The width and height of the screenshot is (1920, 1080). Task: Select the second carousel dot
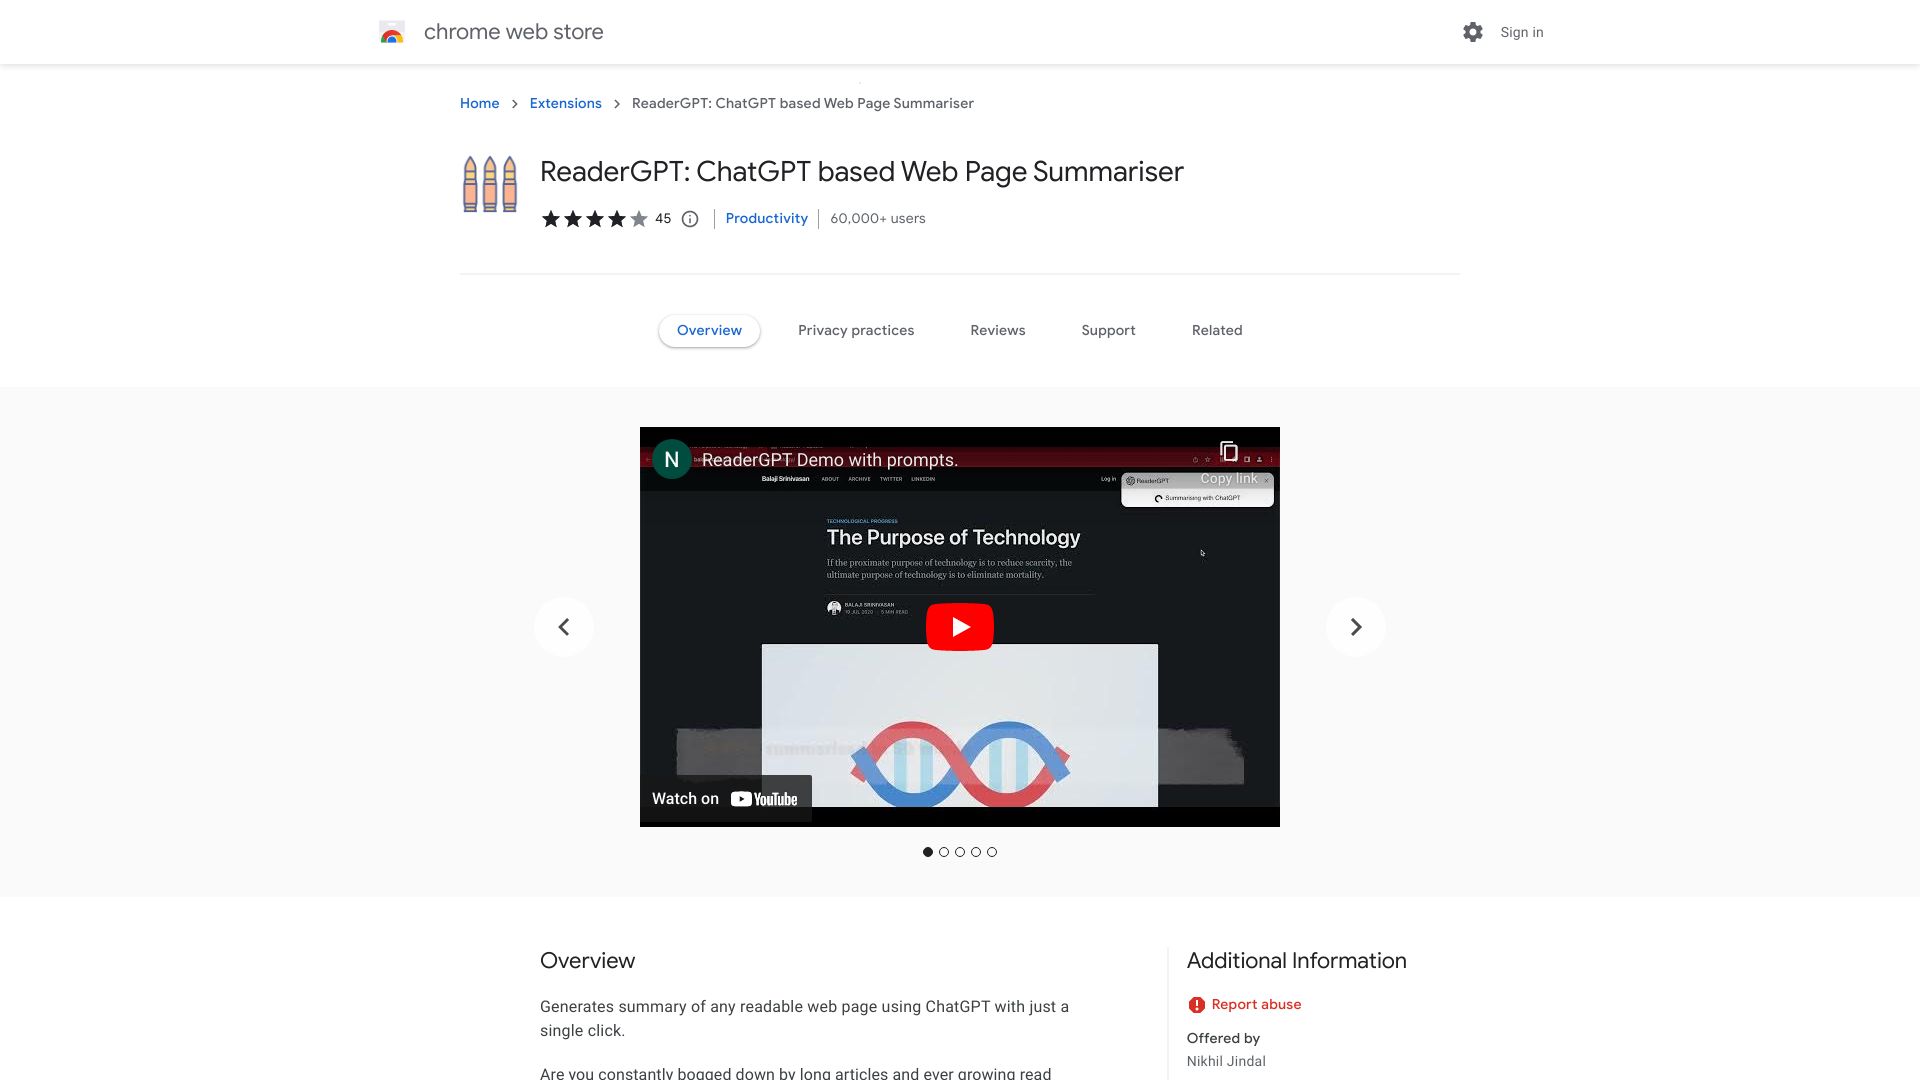point(944,851)
